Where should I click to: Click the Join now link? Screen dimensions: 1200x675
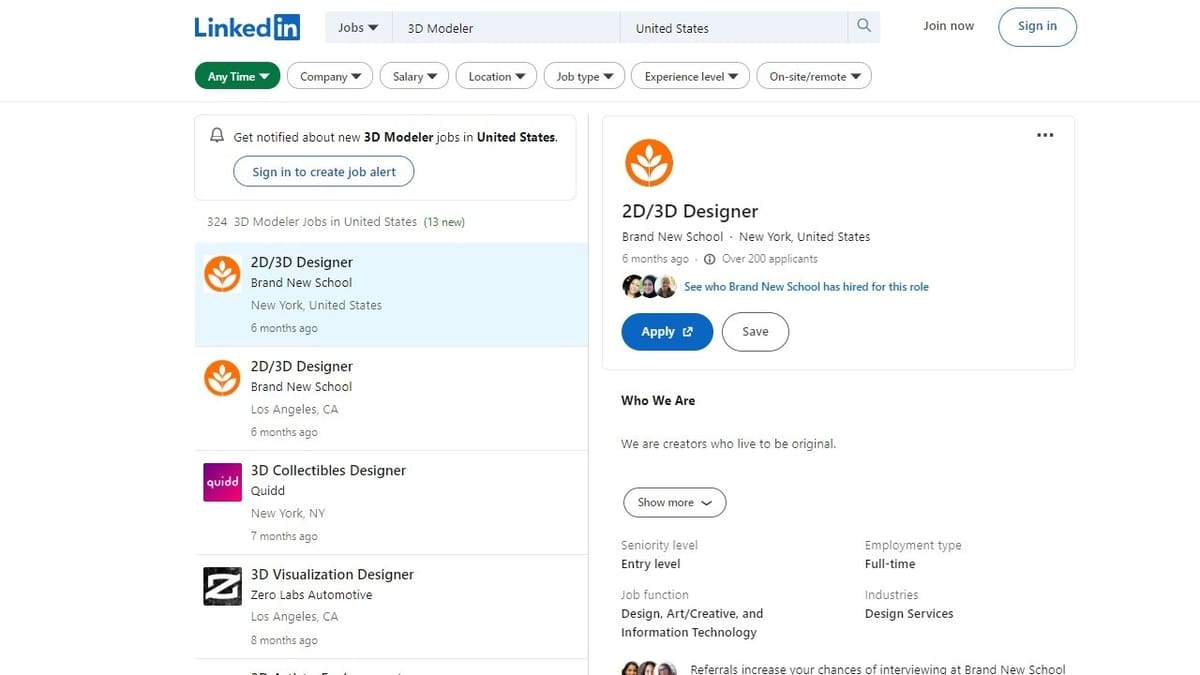(948, 26)
